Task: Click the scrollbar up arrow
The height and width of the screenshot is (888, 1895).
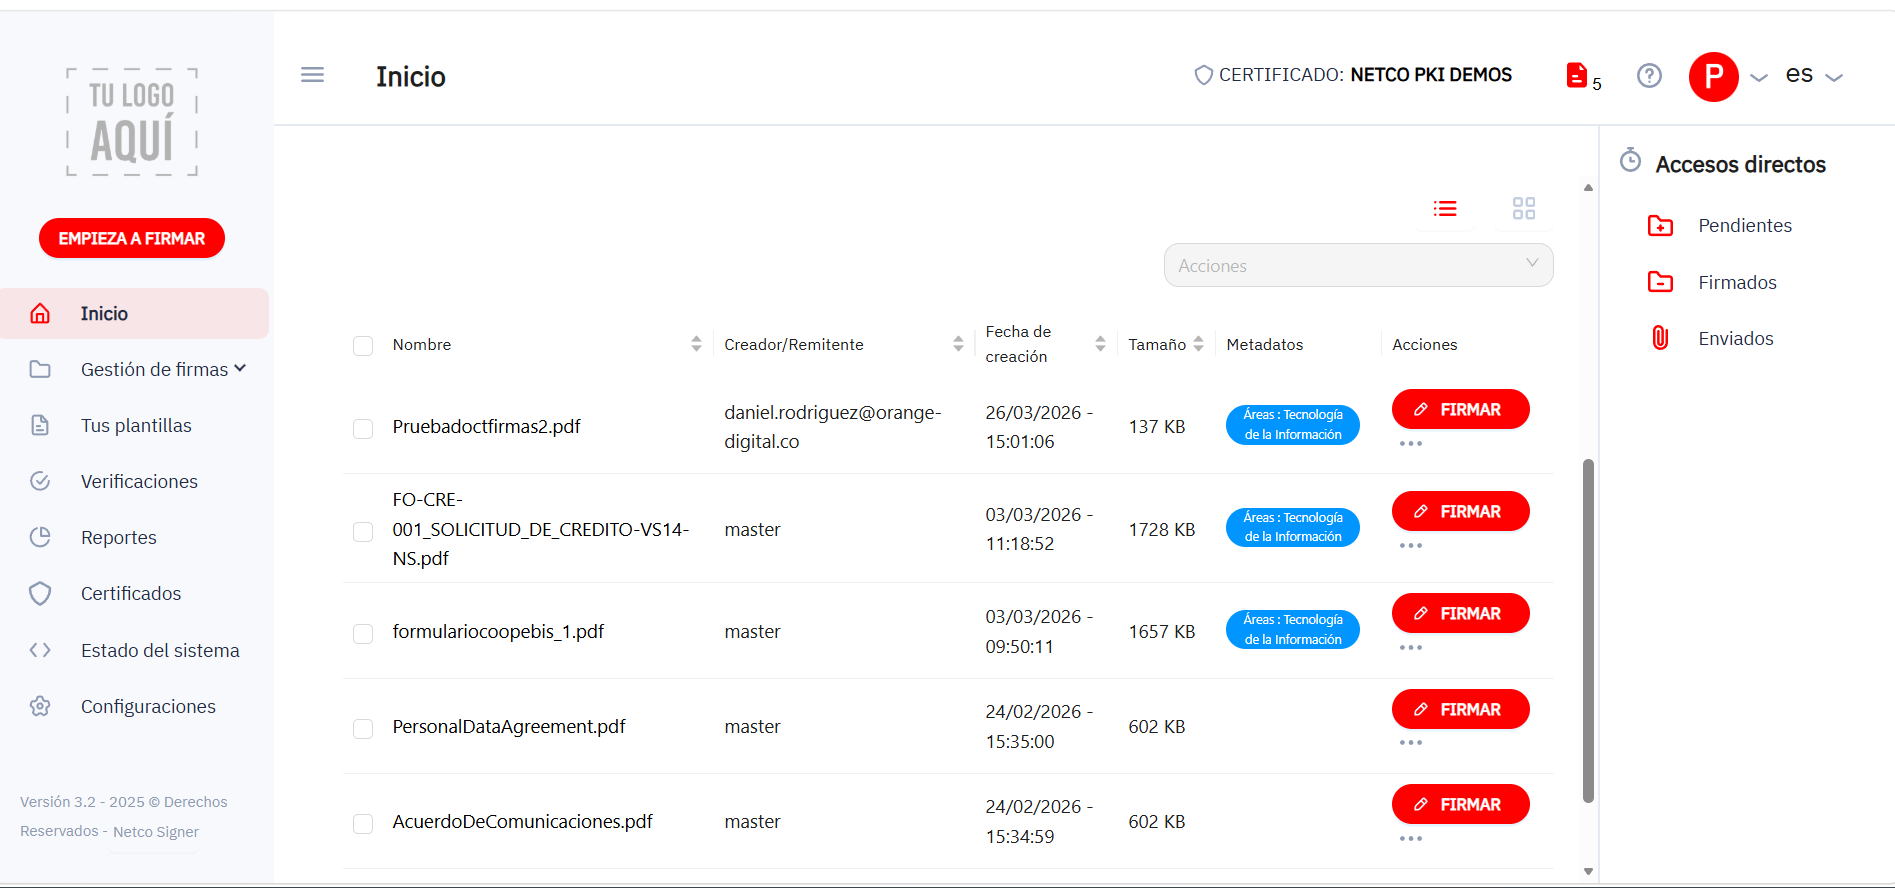Action: [1588, 187]
